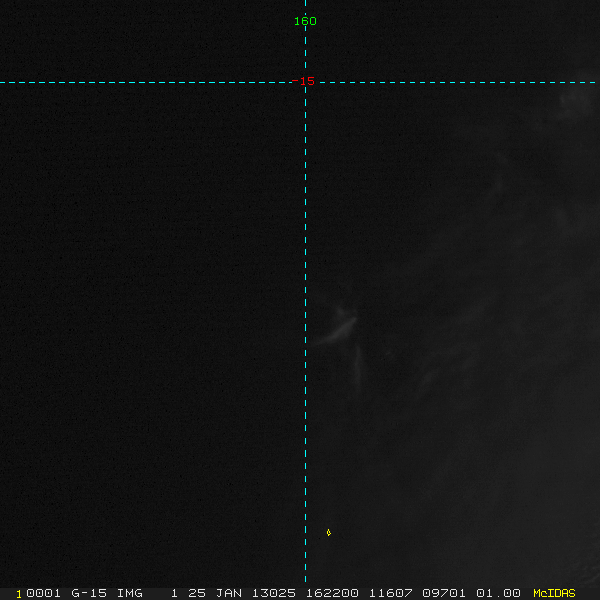Click the yellow cursor mark left of 0001

(18, 593)
